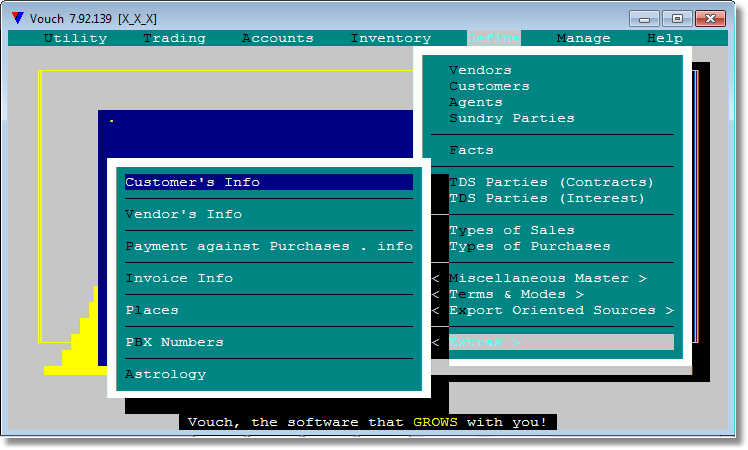
Task: Open the Trading menu
Action: coord(175,38)
